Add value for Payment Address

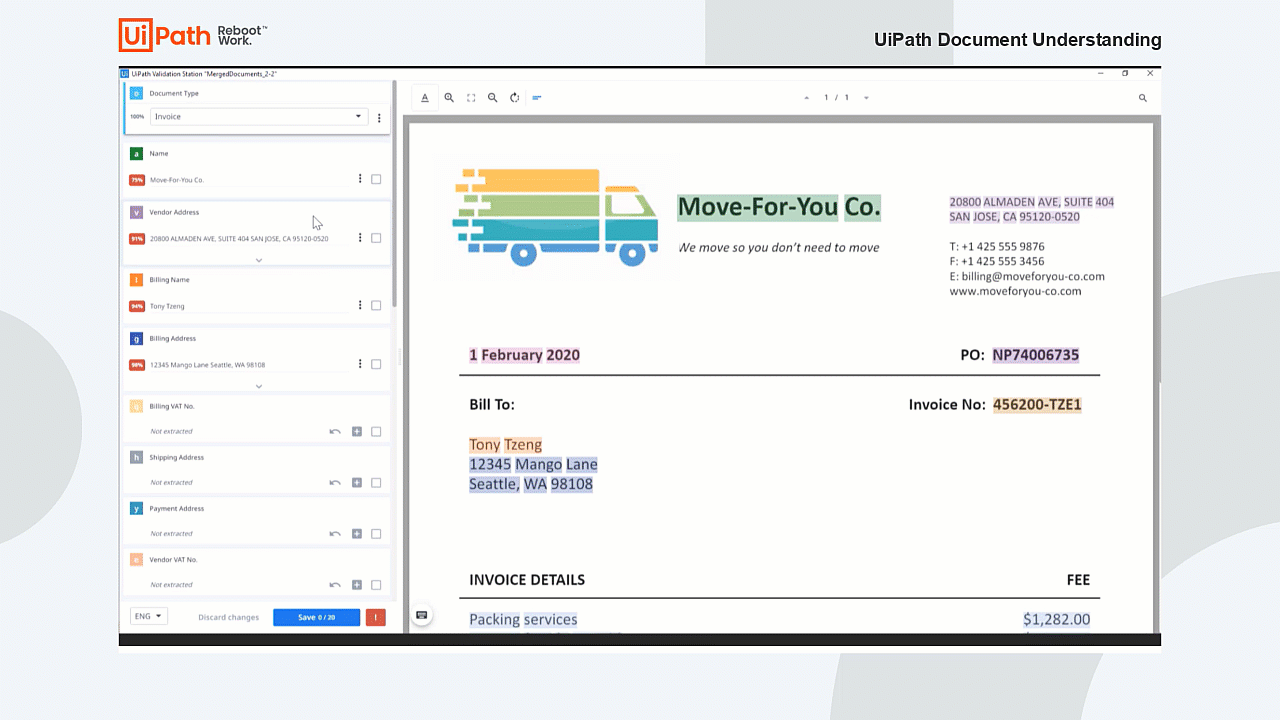[x=357, y=534]
